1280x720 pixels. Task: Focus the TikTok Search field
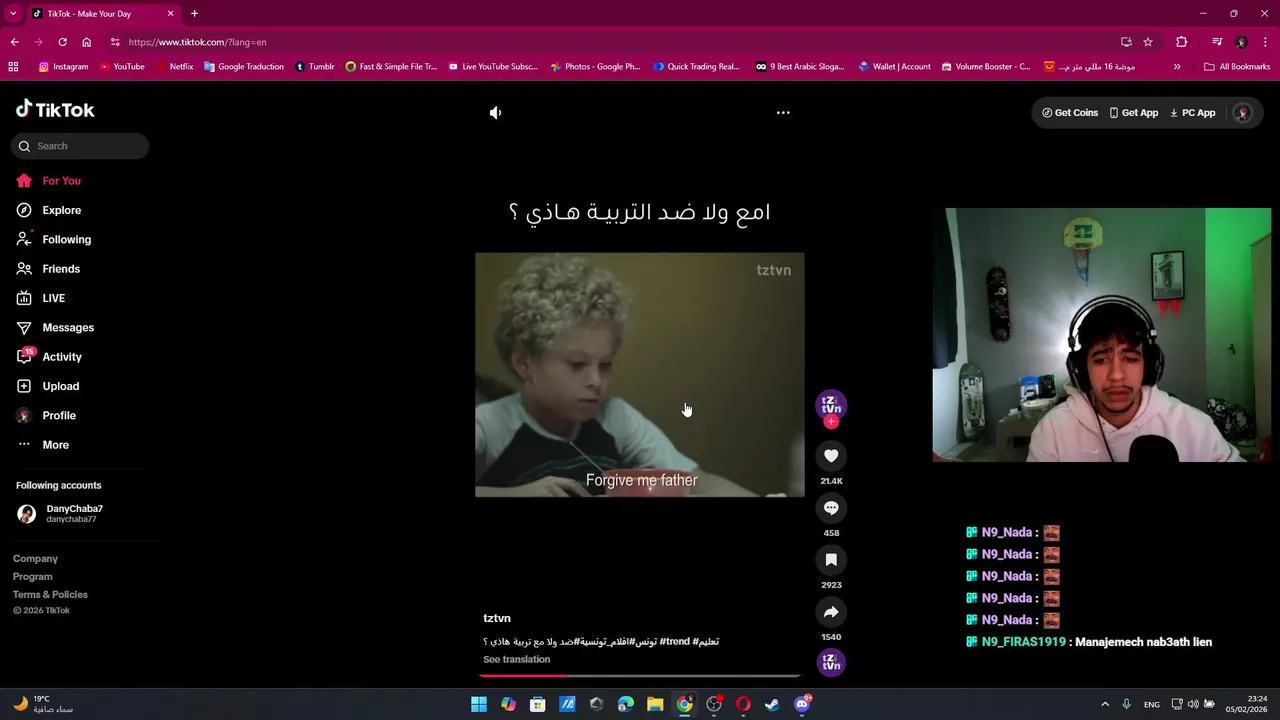coord(80,146)
